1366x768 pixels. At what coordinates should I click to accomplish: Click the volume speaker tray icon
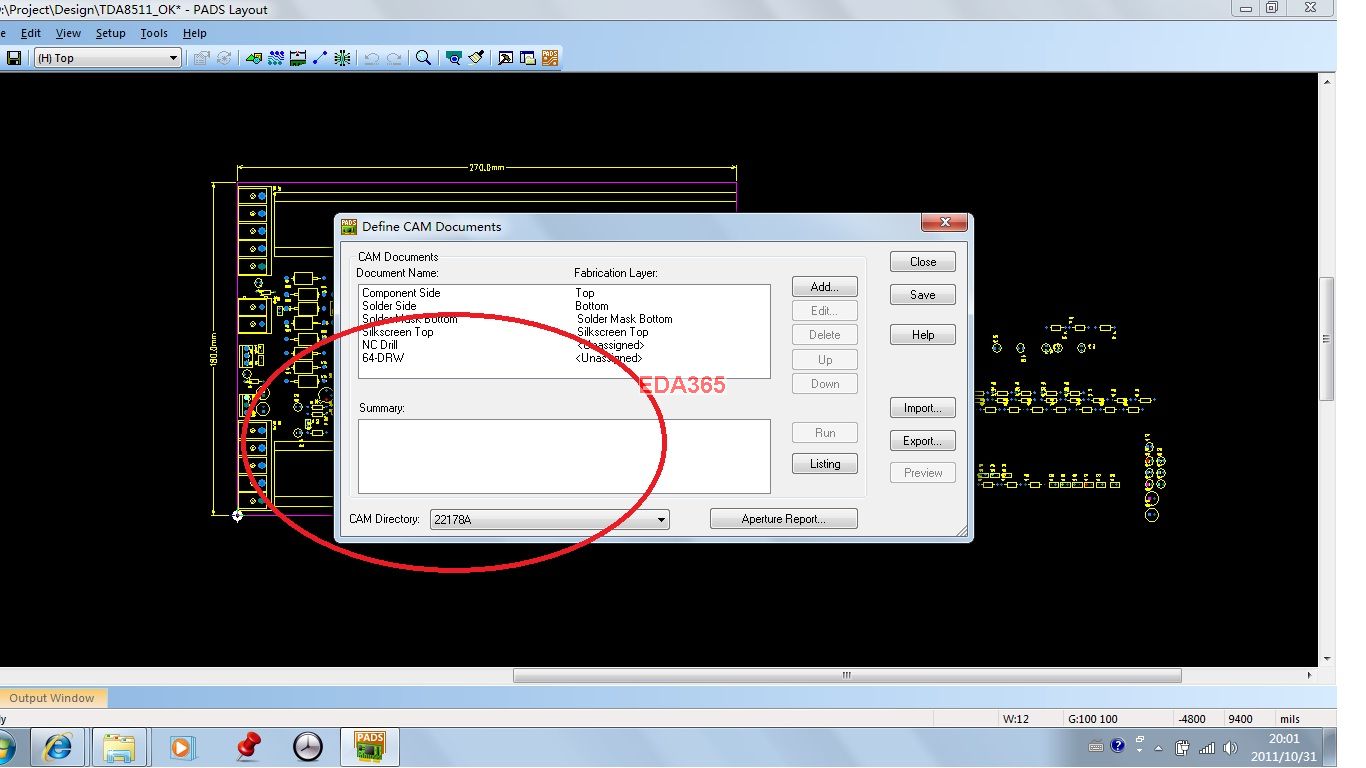coord(1229,747)
